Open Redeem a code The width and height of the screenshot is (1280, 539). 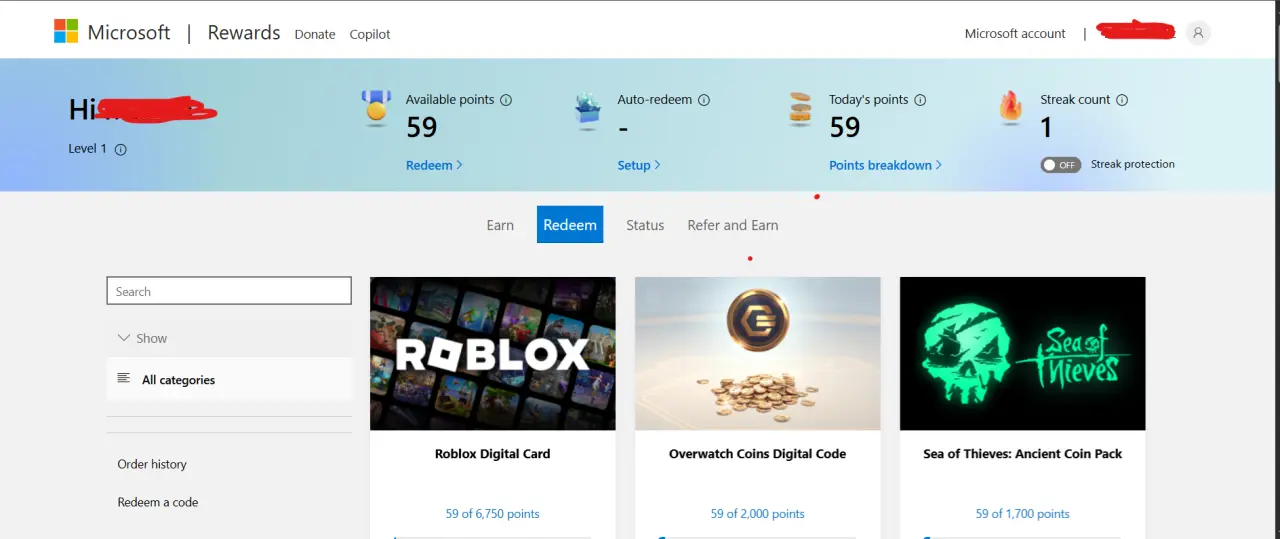[158, 502]
